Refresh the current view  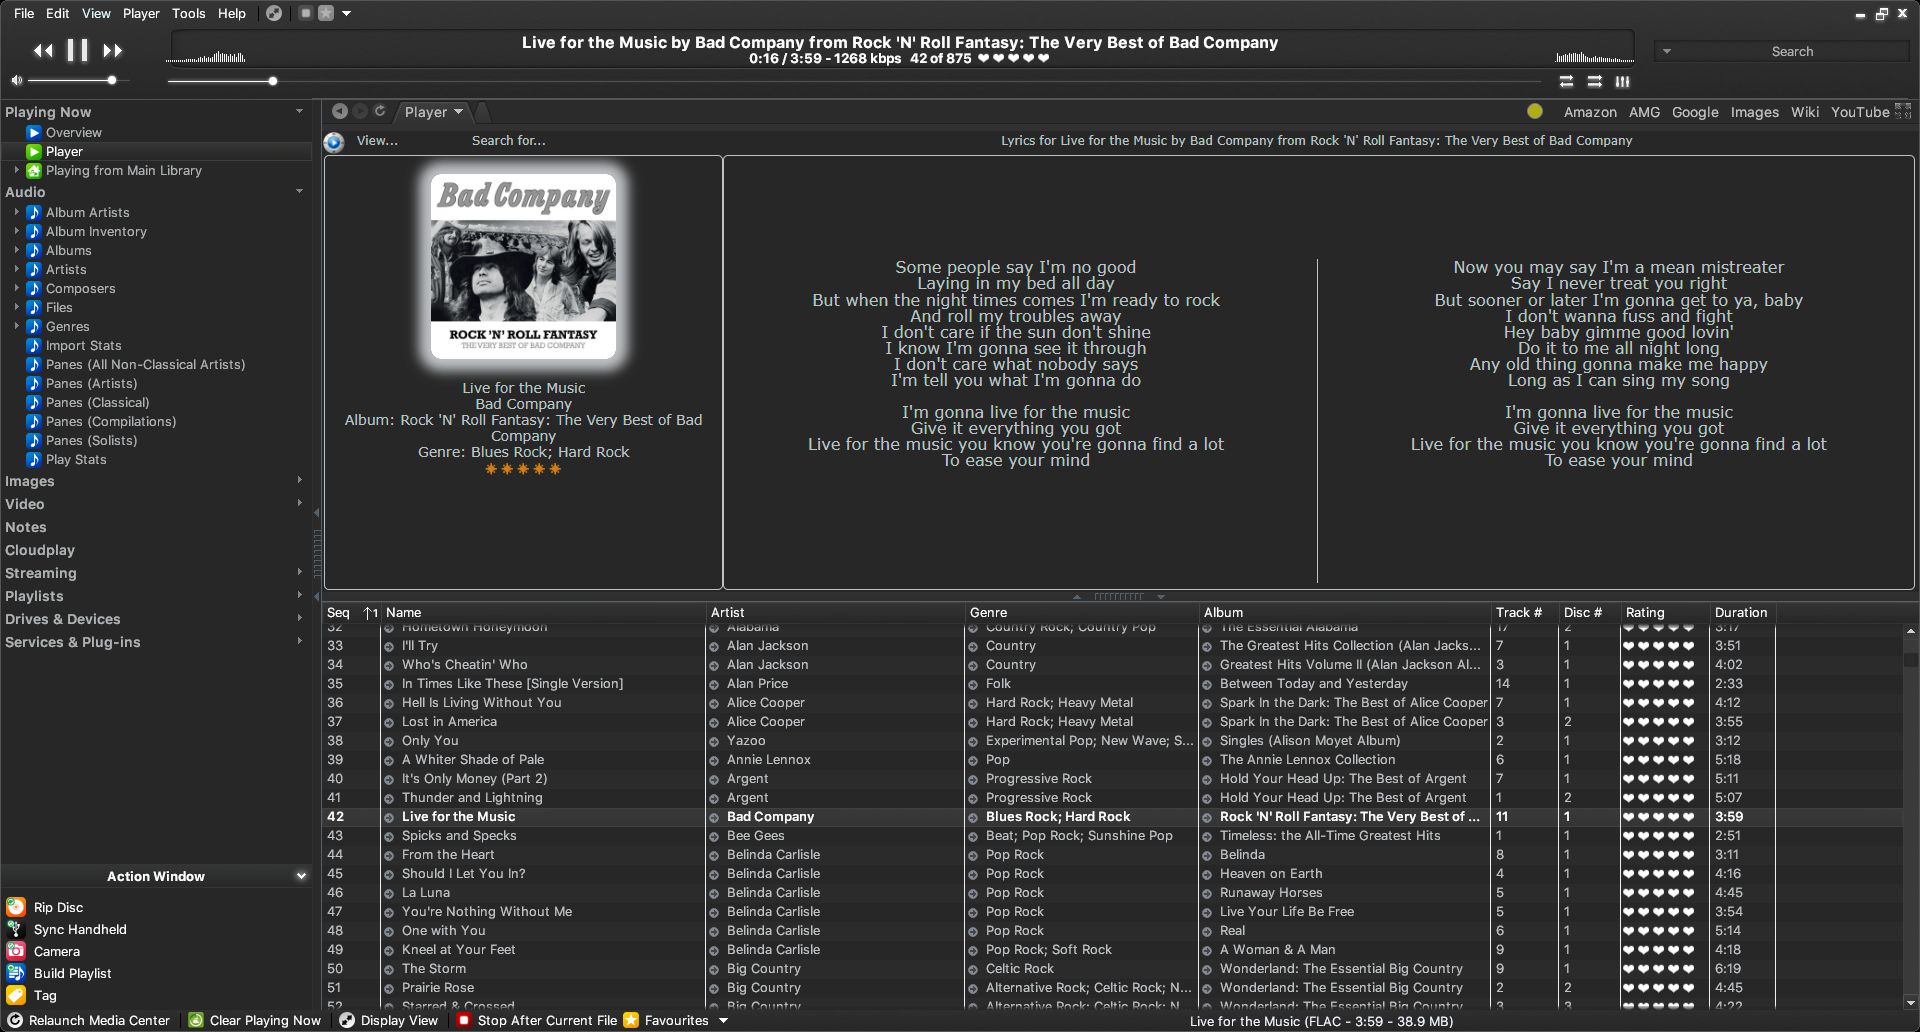click(x=380, y=111)
